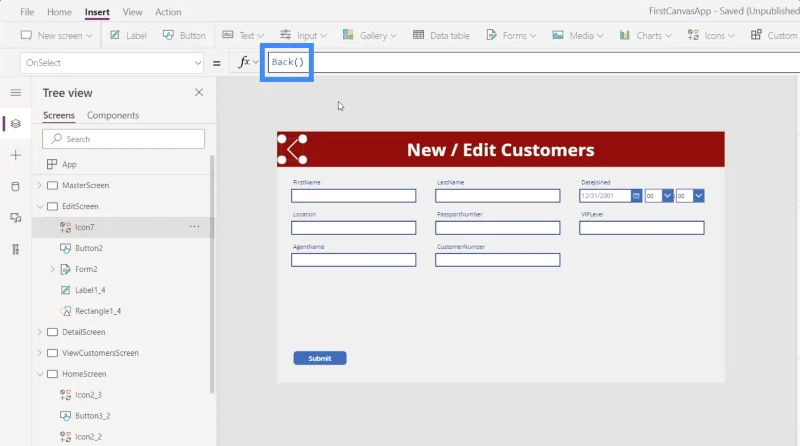The width and height of the screenshot is (800, 446).
Task: Open the hour dropdown for DateJoined
Action: point(667,195)
